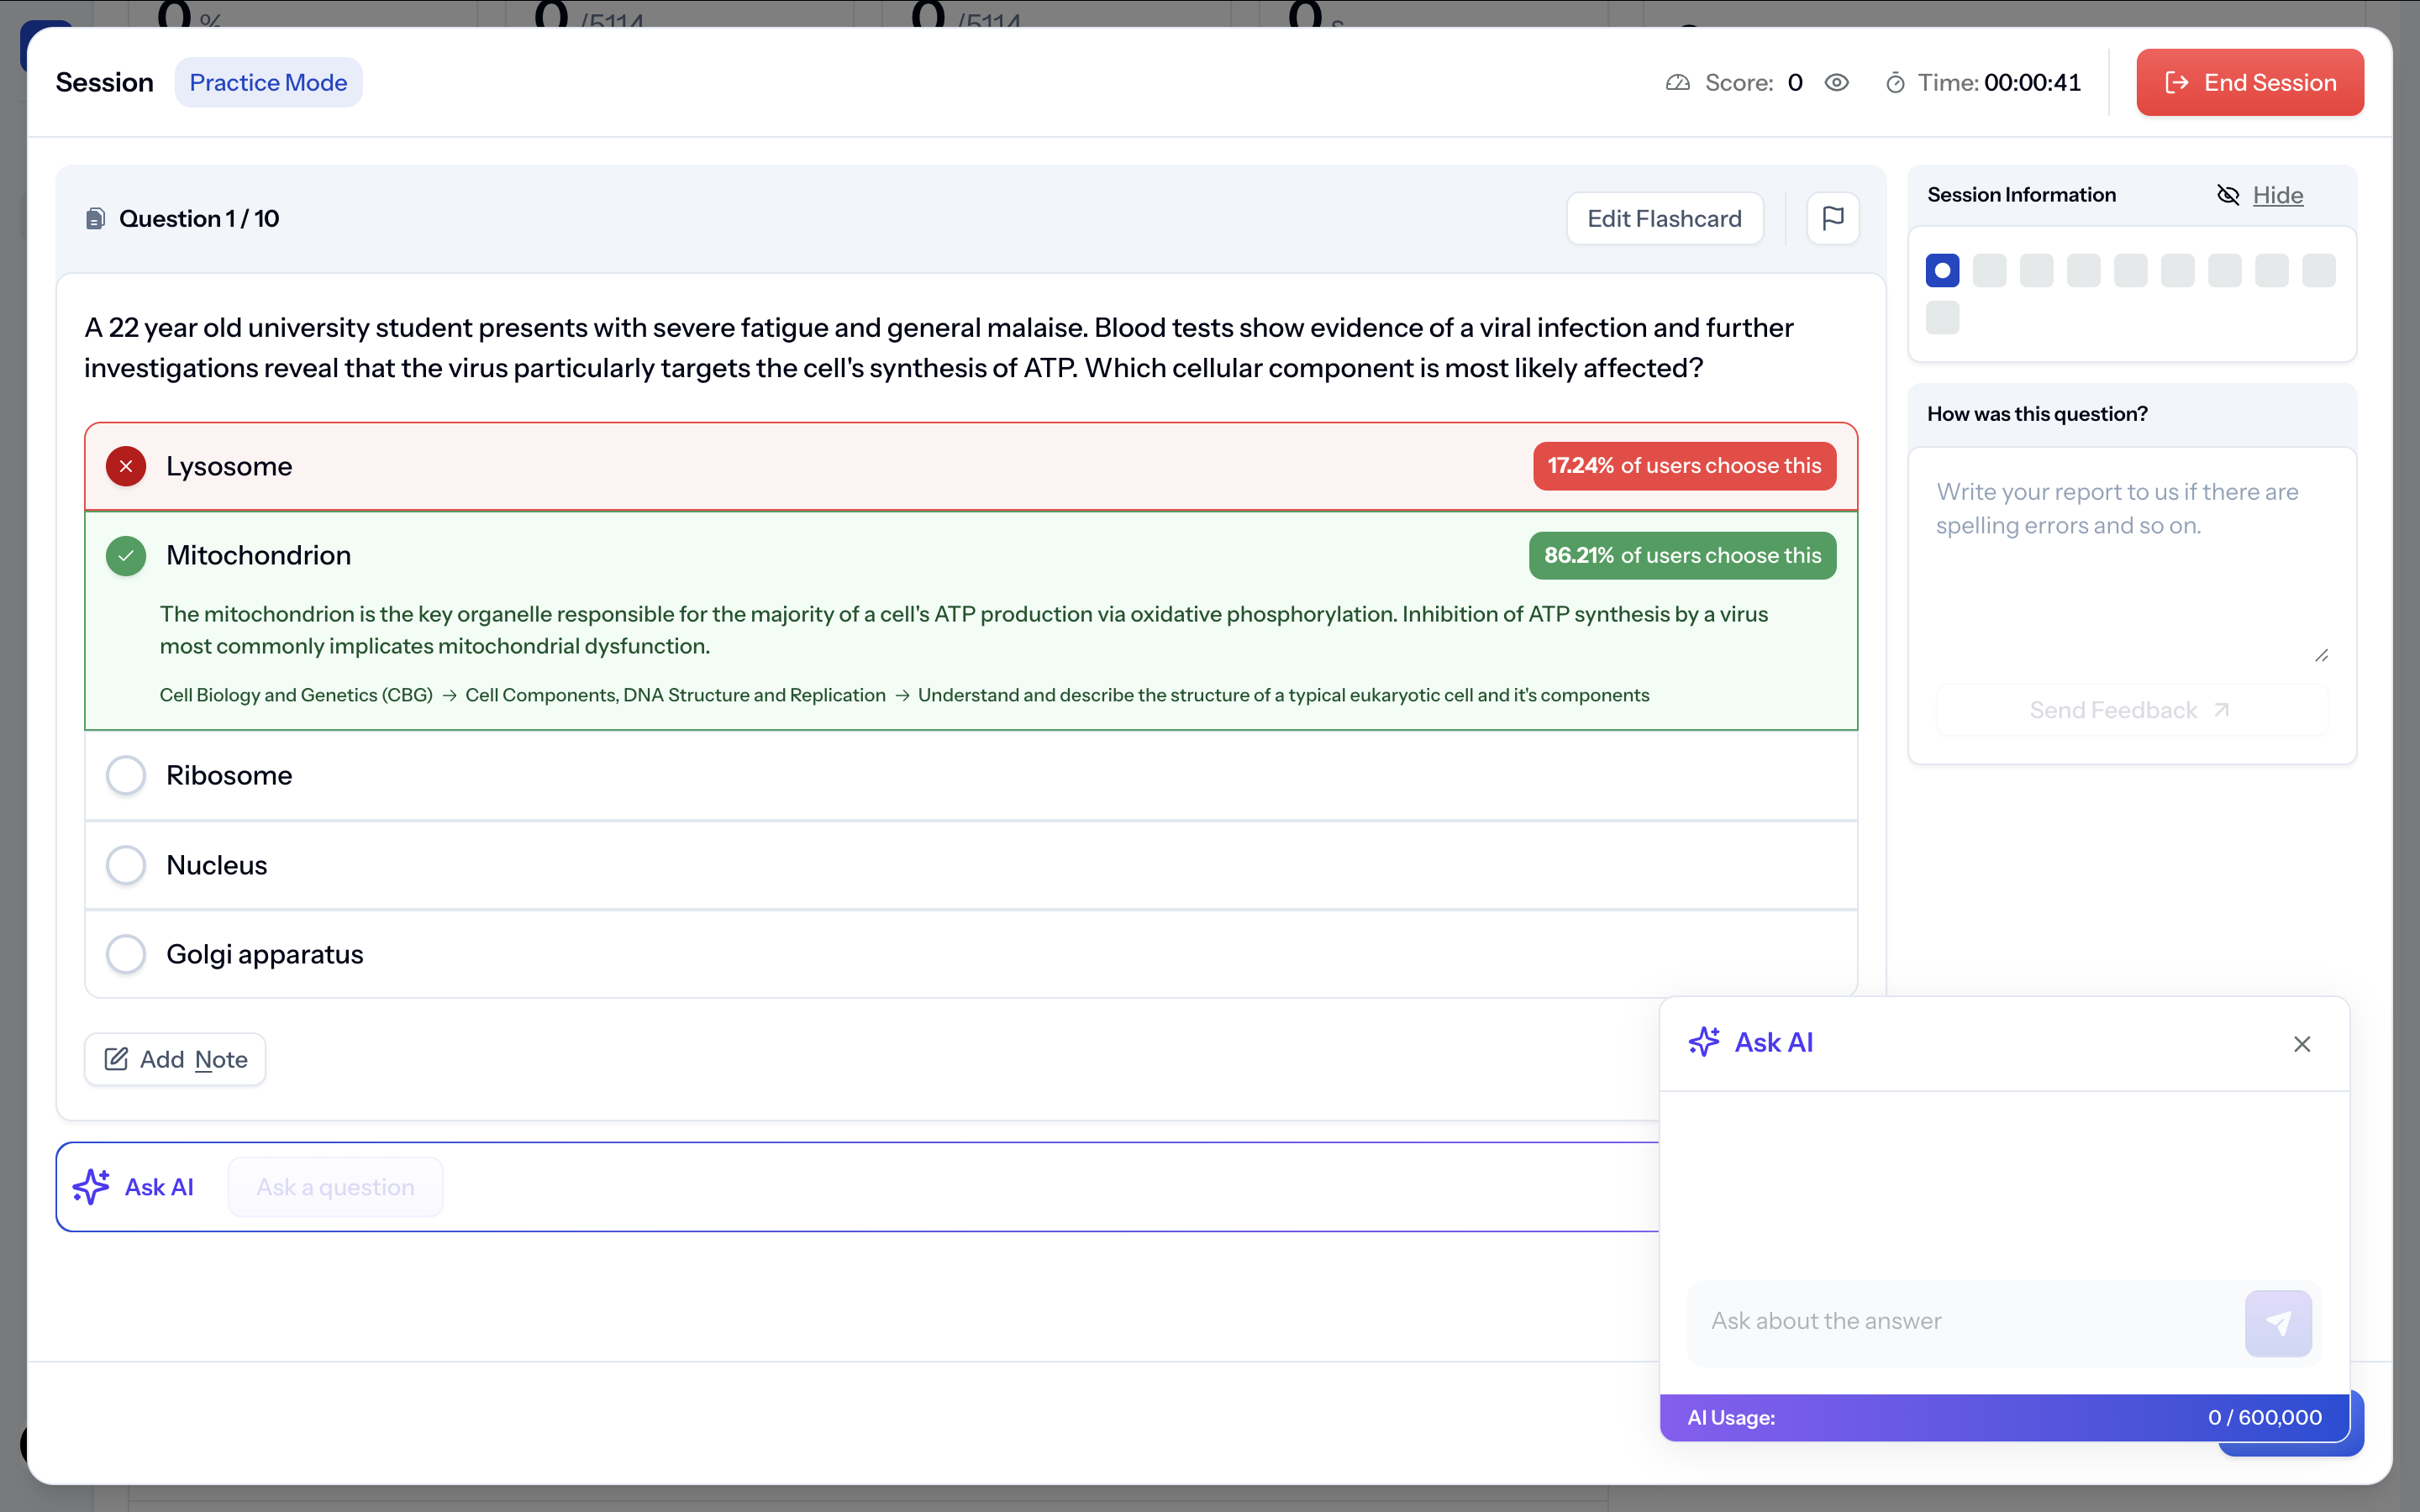
Task: Click the timer stopwatch icon
Action: 1894,83
